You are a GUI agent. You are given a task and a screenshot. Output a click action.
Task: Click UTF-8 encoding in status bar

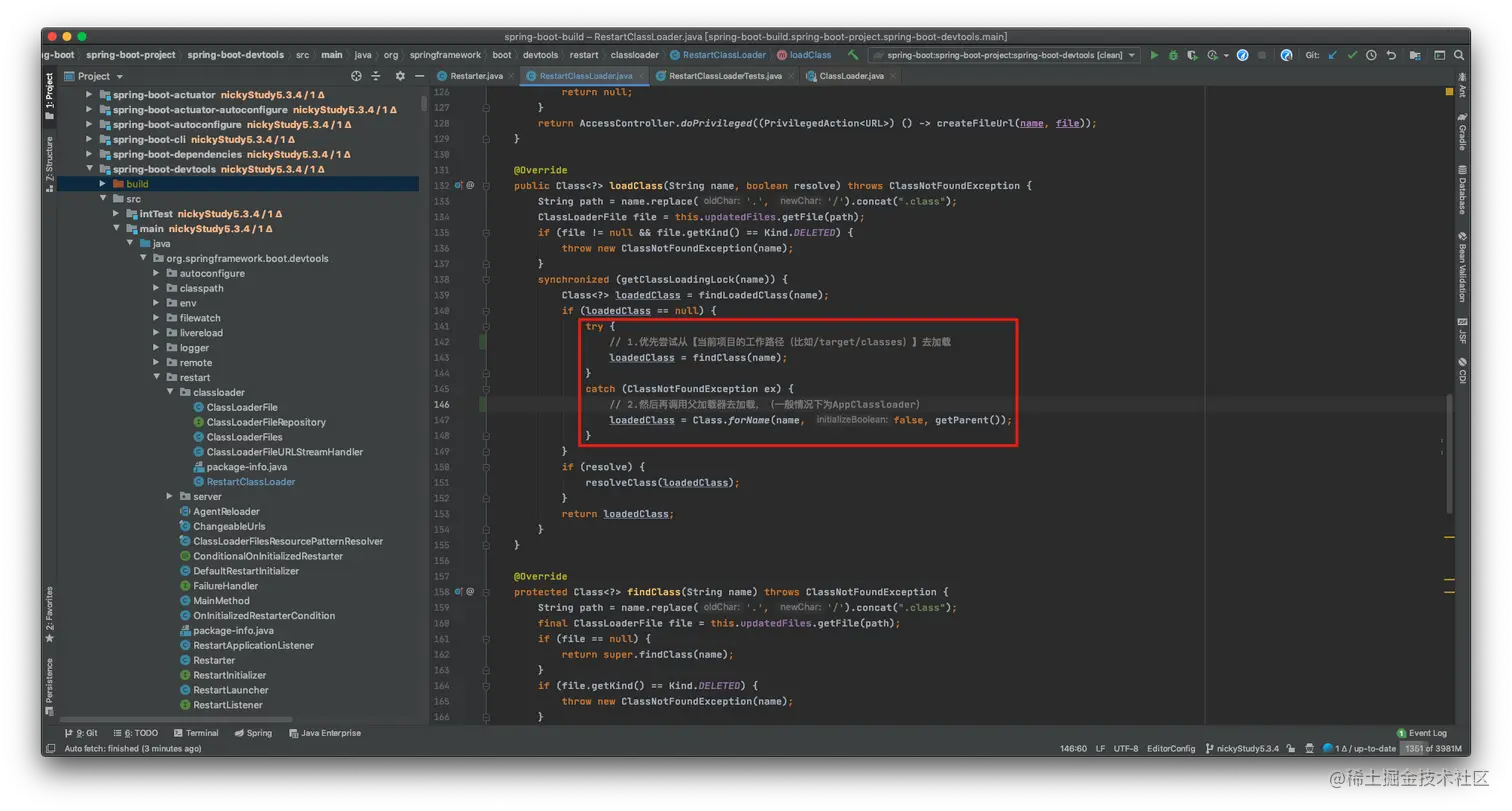tap(1125, 748)
